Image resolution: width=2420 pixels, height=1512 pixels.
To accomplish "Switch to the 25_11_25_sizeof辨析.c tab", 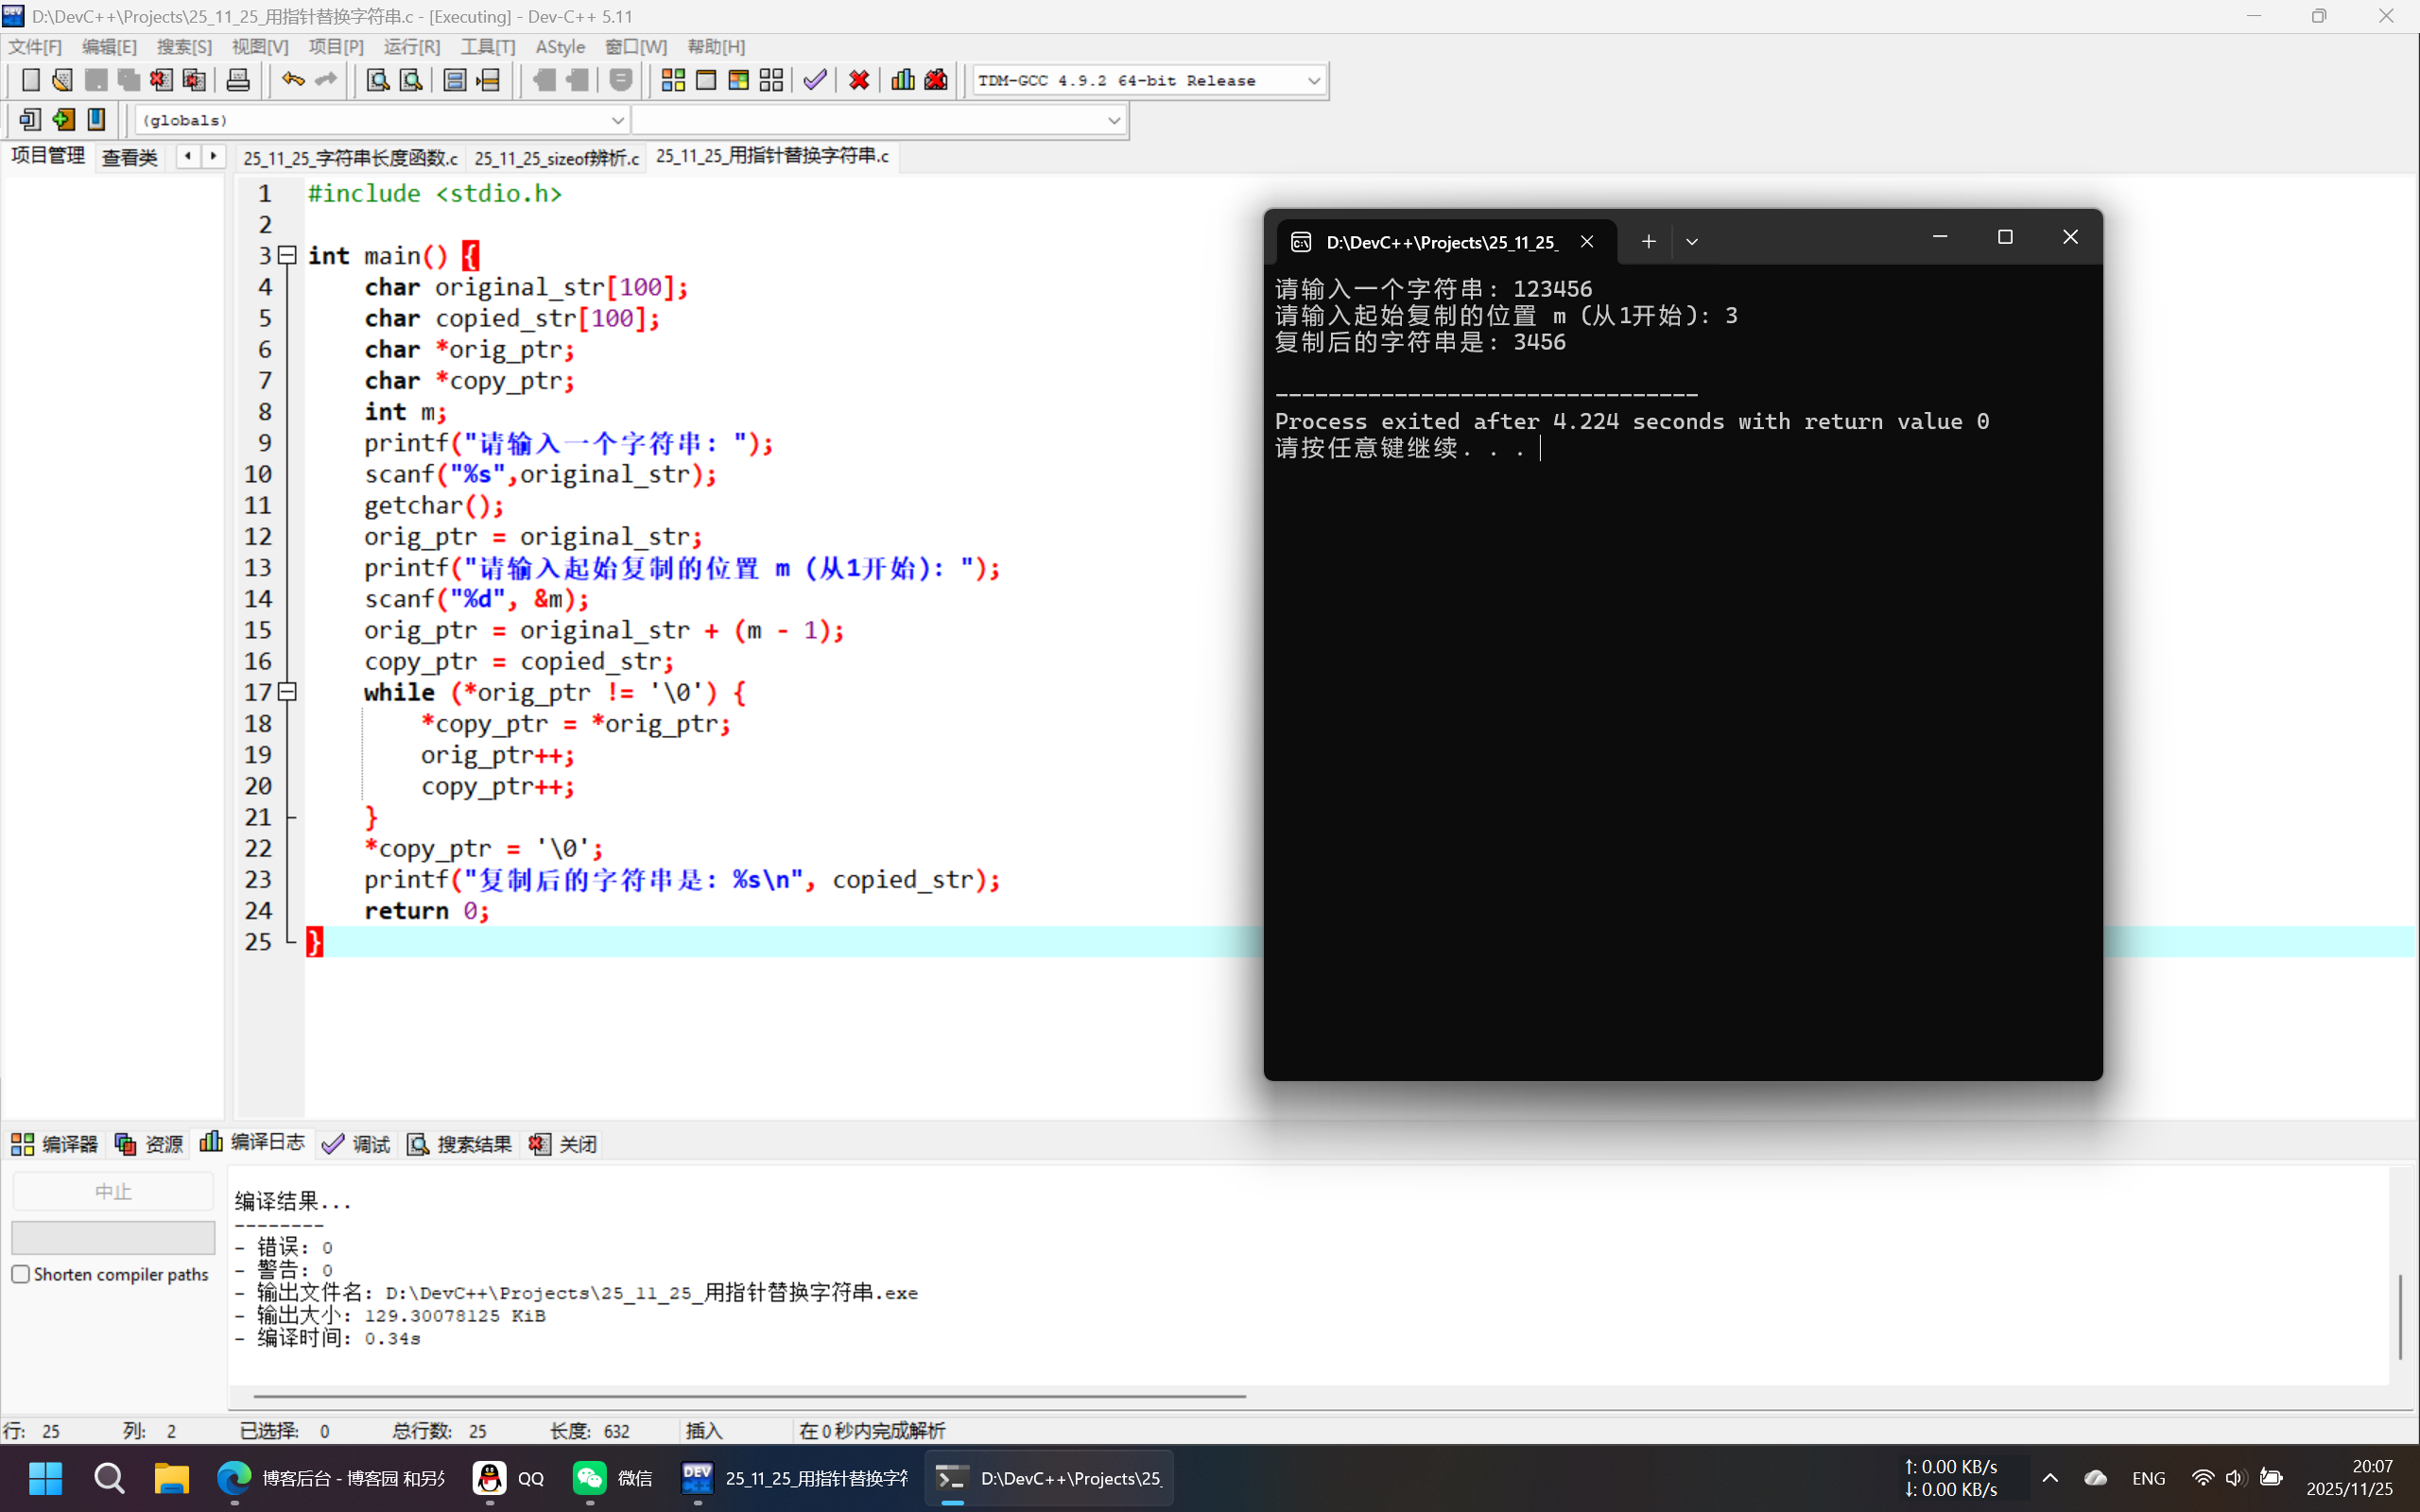I will pos(556,158).
